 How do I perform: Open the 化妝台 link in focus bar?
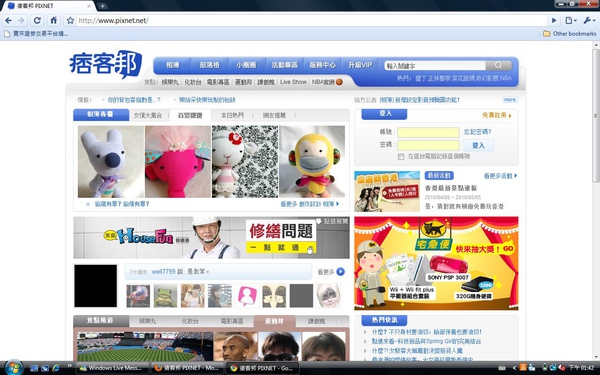point(192,82)
